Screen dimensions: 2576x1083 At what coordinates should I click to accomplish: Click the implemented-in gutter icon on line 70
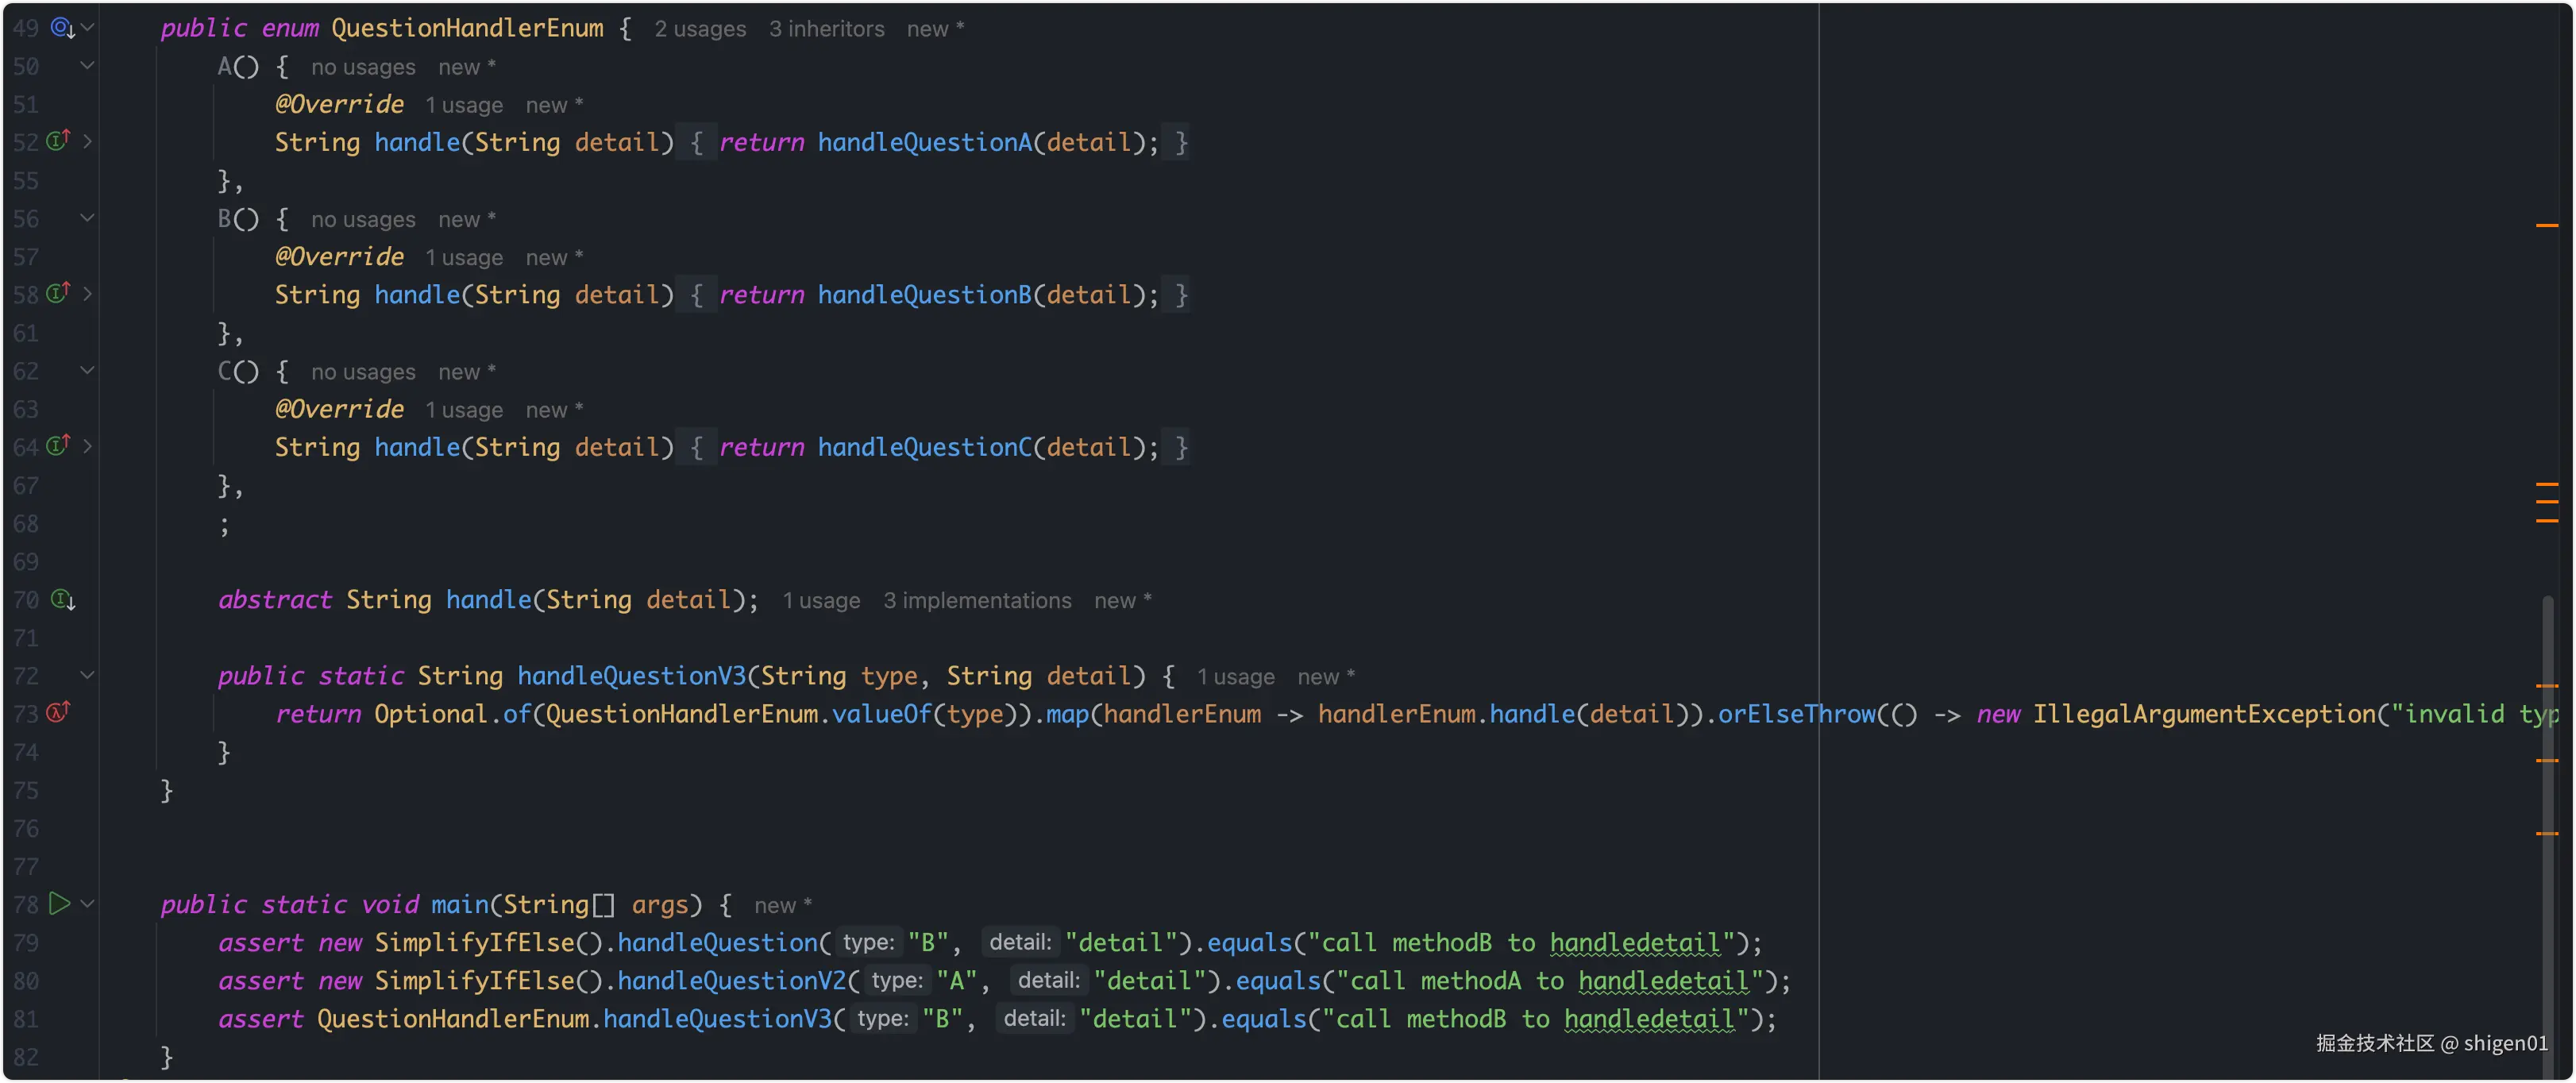pyautogui.click(x=62, y=600)
